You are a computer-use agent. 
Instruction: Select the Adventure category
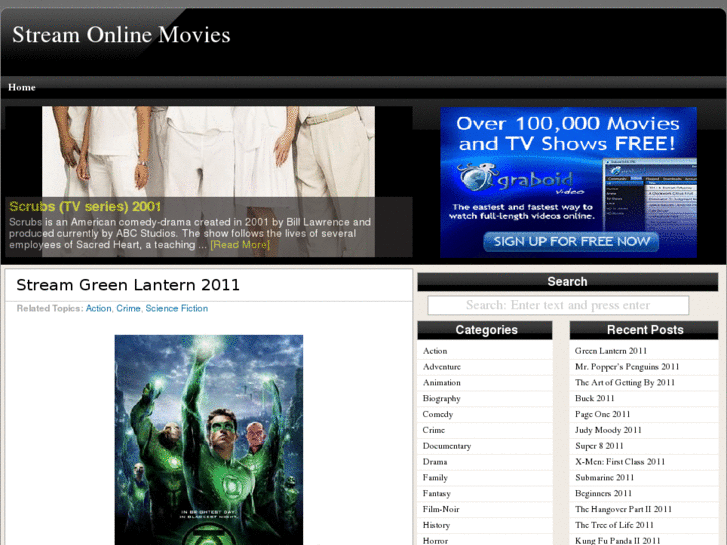click(x=442, y=367)
